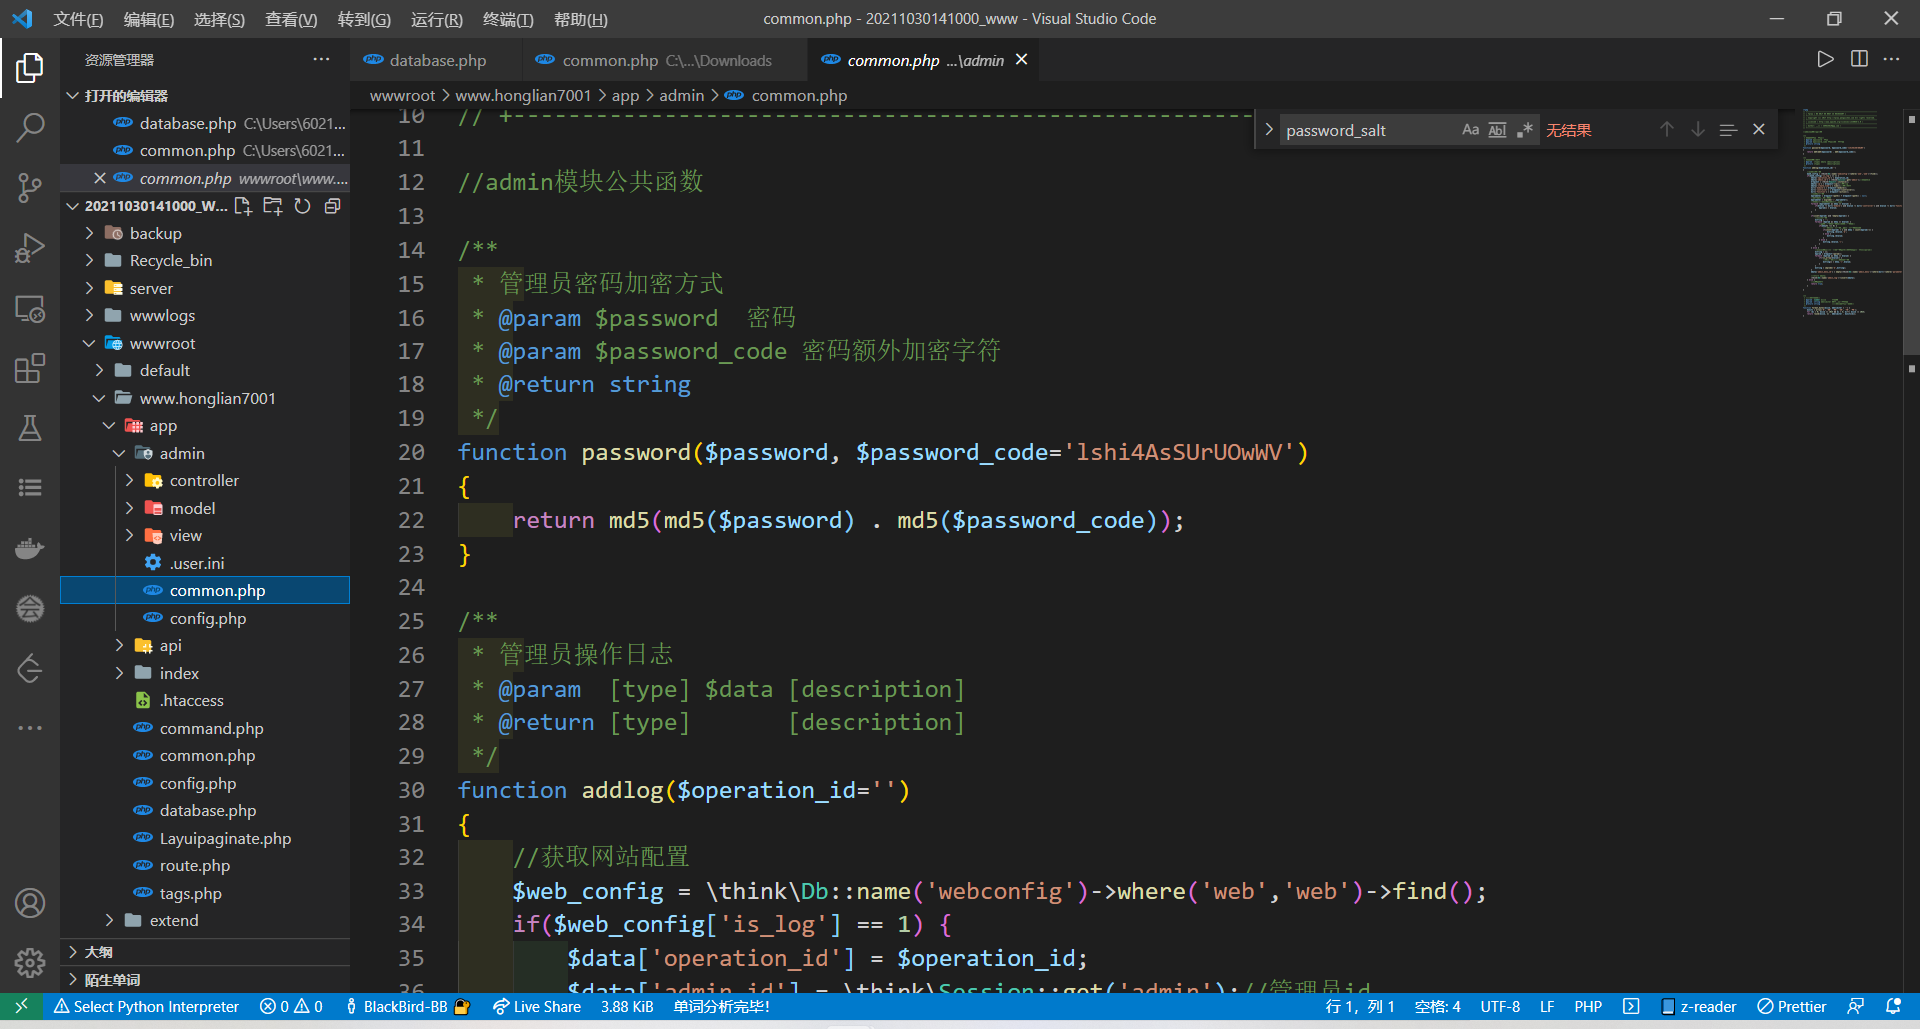The height and width of the screenshot is (1029, 1920).
Task: Expand the server folder
Action: point(89,288)
